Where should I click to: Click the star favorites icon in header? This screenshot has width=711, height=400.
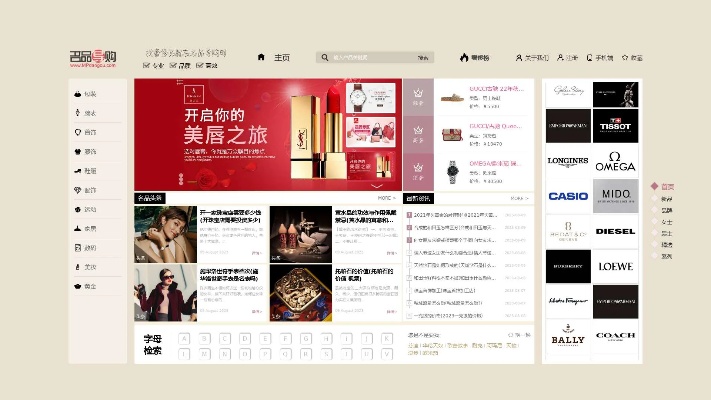tap(625, 58)
